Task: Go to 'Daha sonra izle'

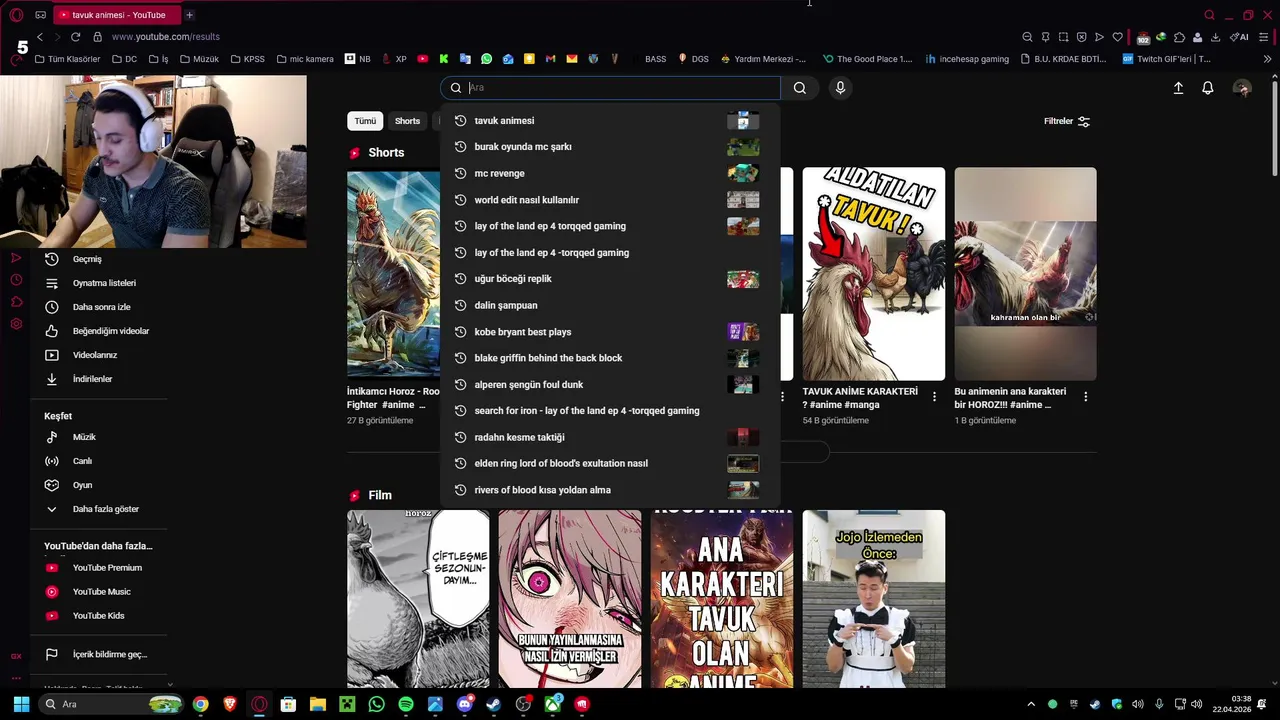Action: pyautogui.click(x=100, y=307)
